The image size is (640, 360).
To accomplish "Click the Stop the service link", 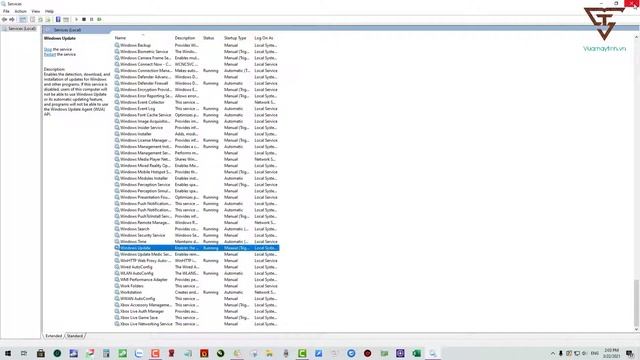I will click(x=48, y=49).
